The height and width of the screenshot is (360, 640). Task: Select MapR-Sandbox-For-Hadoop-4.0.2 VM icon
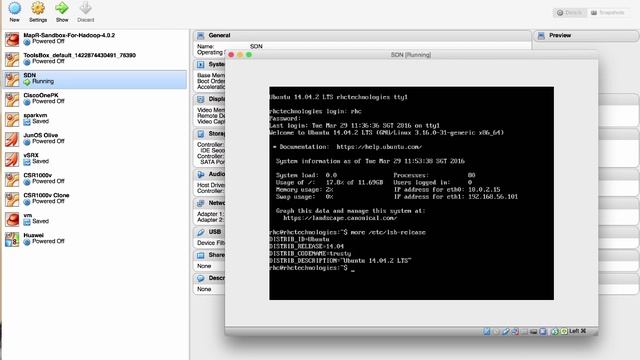[12, 39]
